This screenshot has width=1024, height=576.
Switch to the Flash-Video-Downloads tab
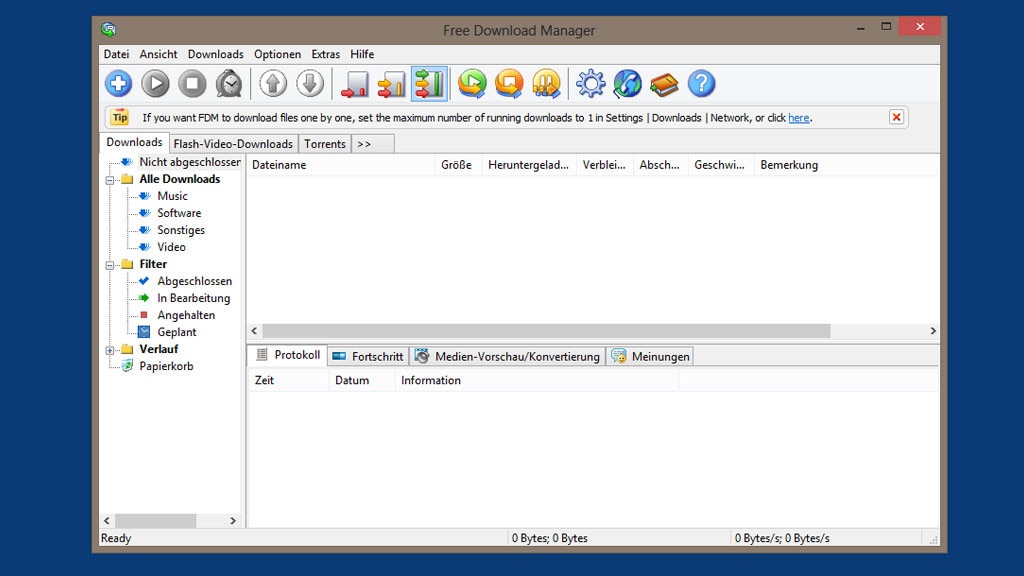(233, 144)
